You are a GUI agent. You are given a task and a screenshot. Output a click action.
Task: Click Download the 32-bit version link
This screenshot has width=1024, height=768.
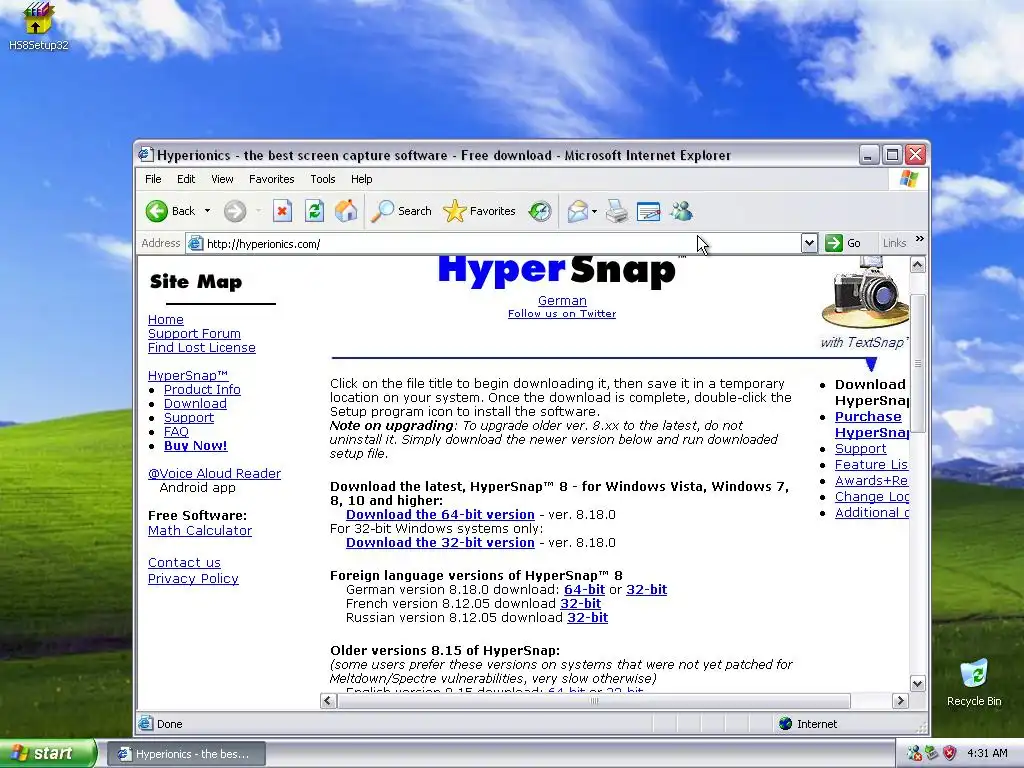440,543
